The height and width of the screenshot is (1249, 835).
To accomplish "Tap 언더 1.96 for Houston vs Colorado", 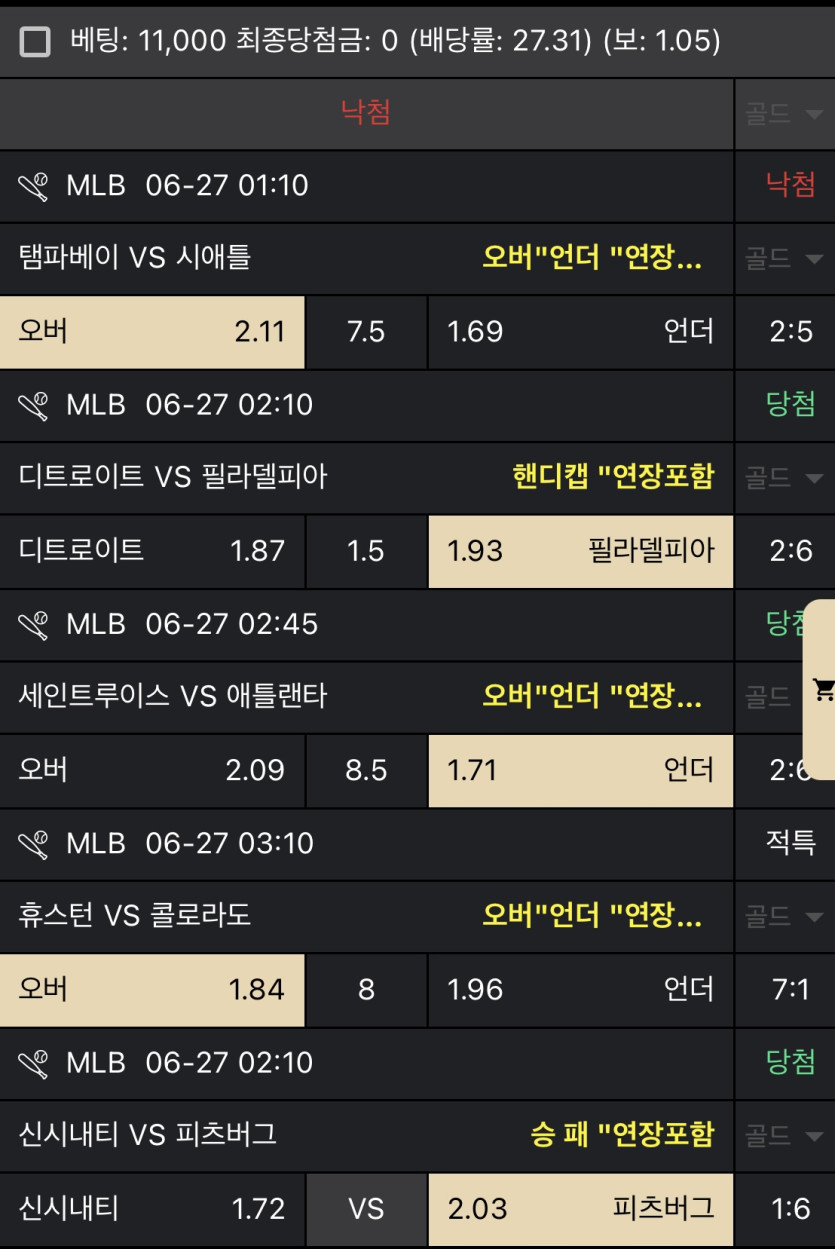I will [x=580, y=989].
